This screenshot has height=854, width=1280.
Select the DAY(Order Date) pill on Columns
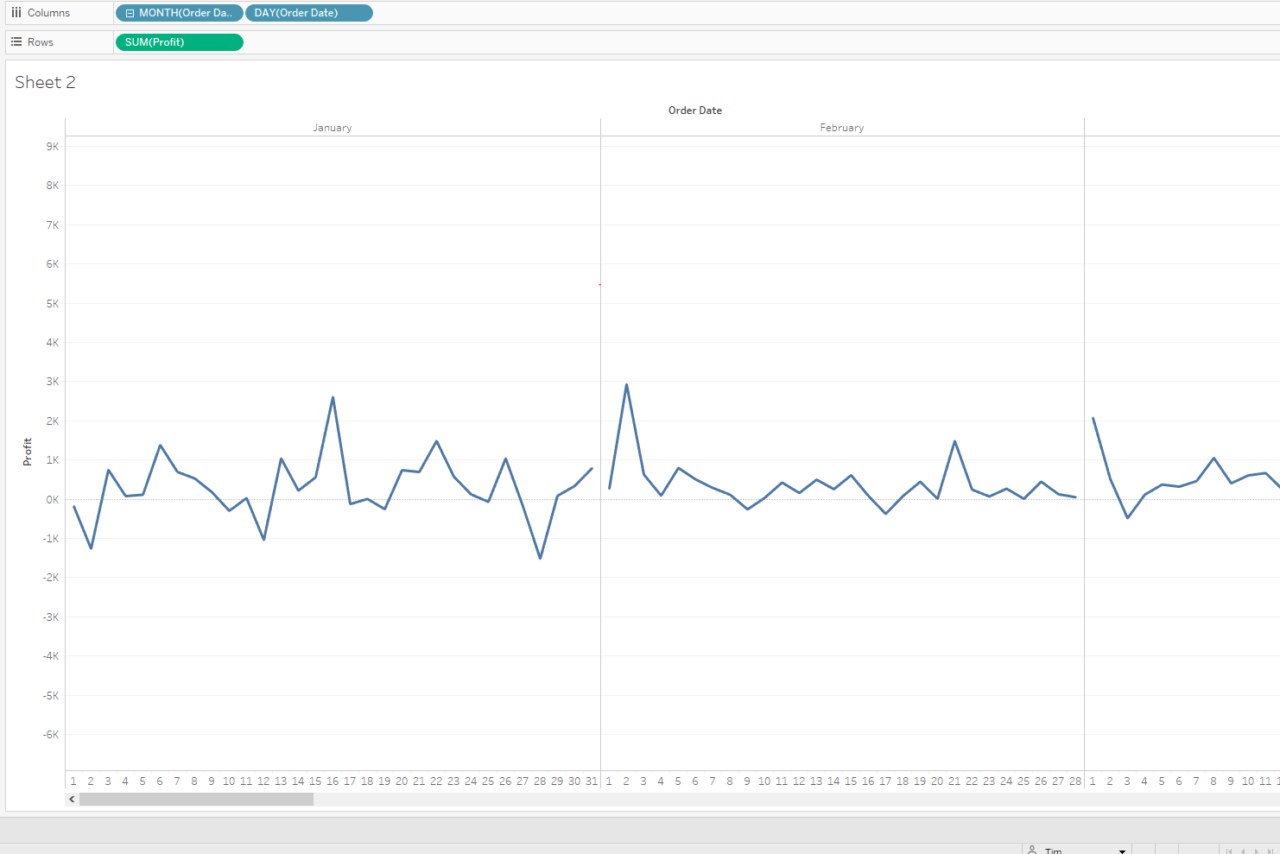tap(309, 12)
